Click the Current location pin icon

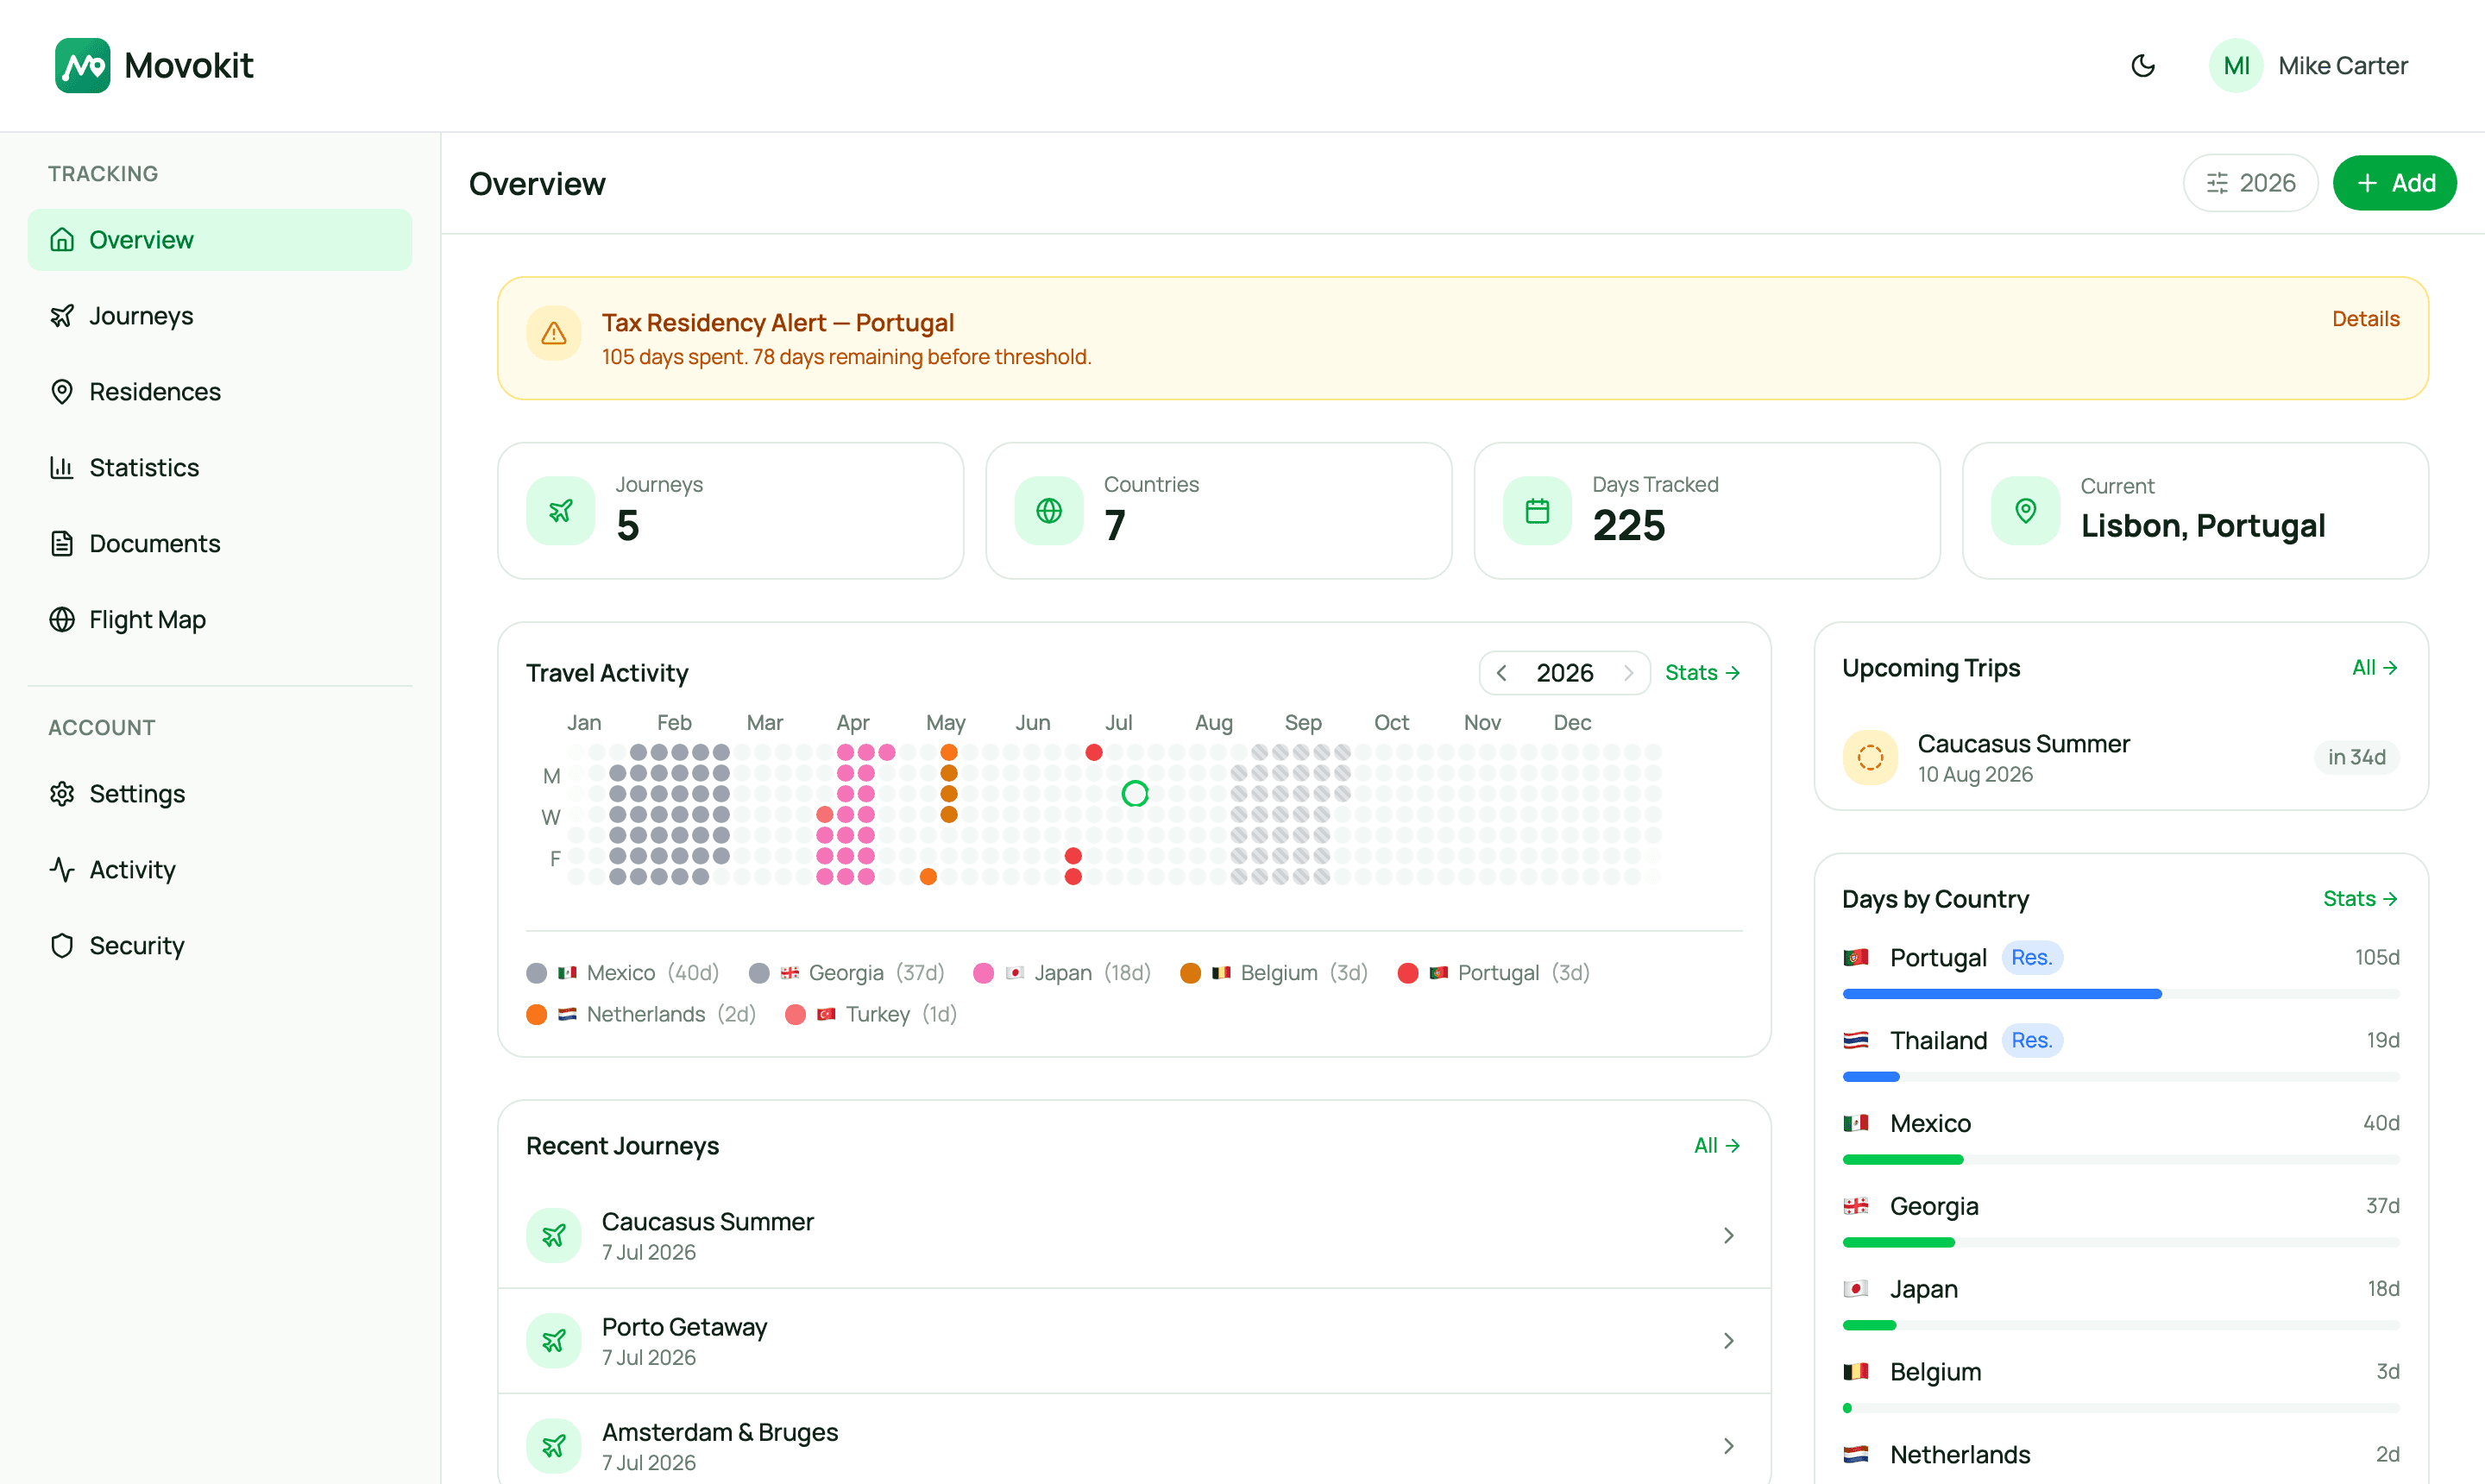tap(2025, 511)
